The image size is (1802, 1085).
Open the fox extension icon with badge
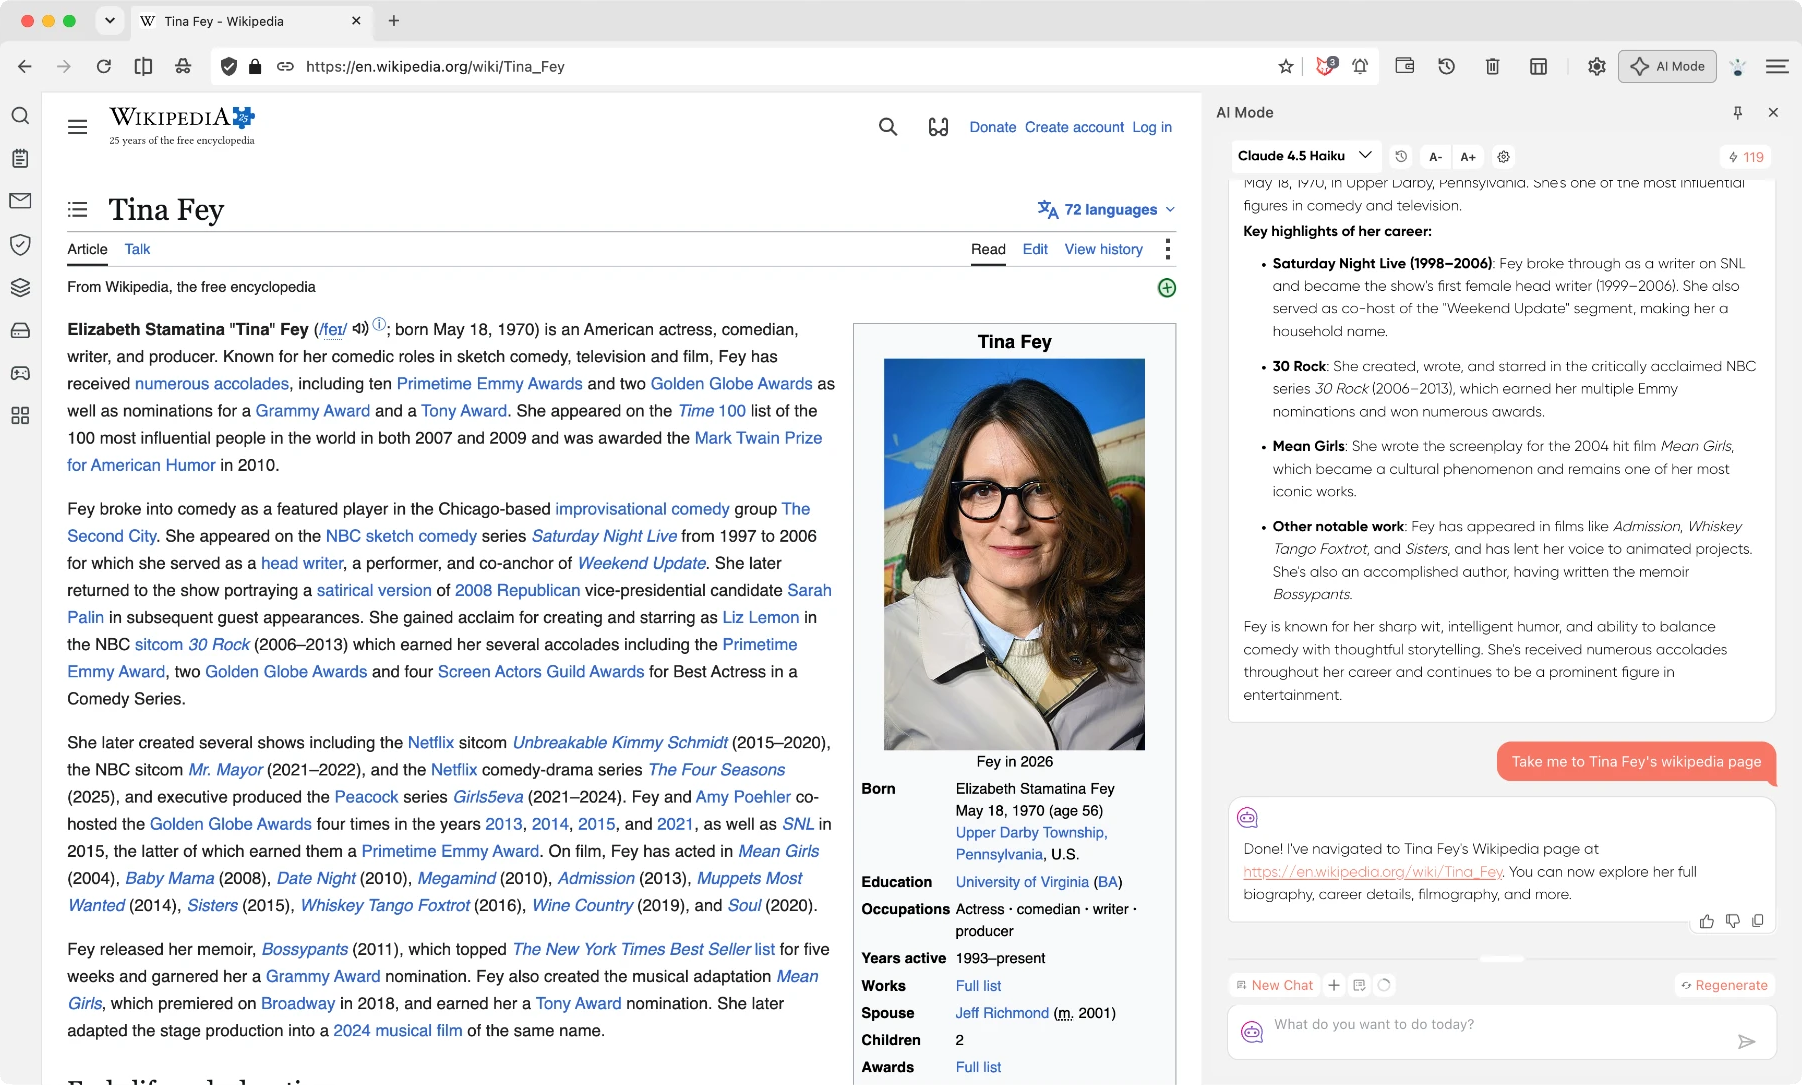[x=1326, y=66]
